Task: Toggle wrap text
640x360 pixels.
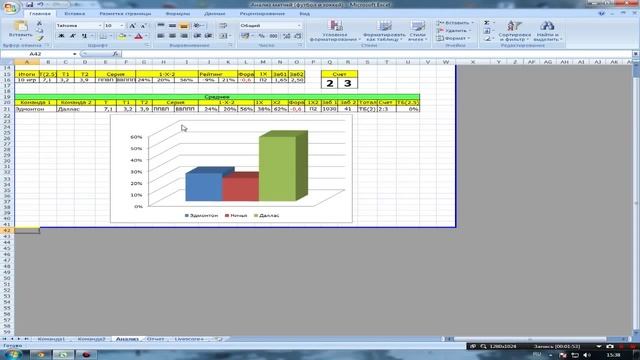Action: pos(223,26)
